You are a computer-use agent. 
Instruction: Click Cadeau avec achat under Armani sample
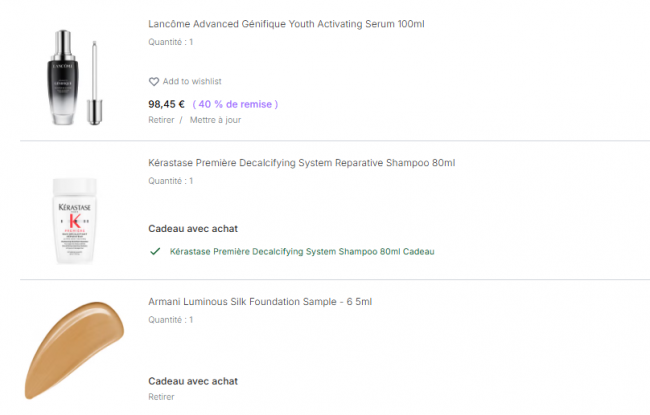pyautogui.click(x=193, y=381)
